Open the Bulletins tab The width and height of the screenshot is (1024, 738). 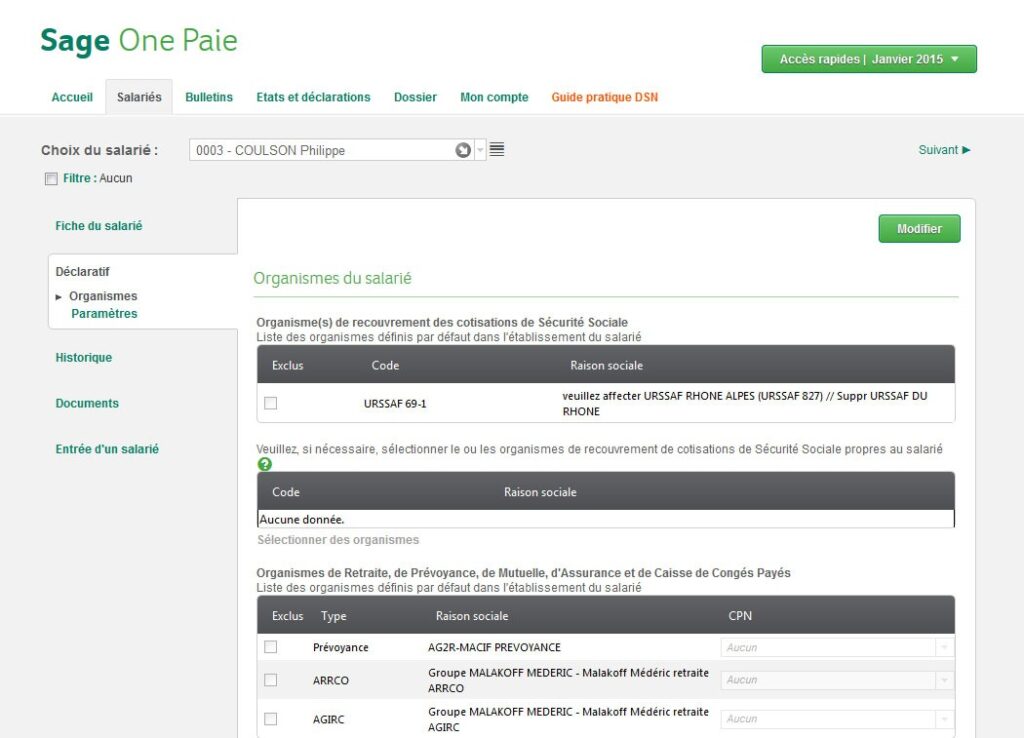(x=209, y=97)
